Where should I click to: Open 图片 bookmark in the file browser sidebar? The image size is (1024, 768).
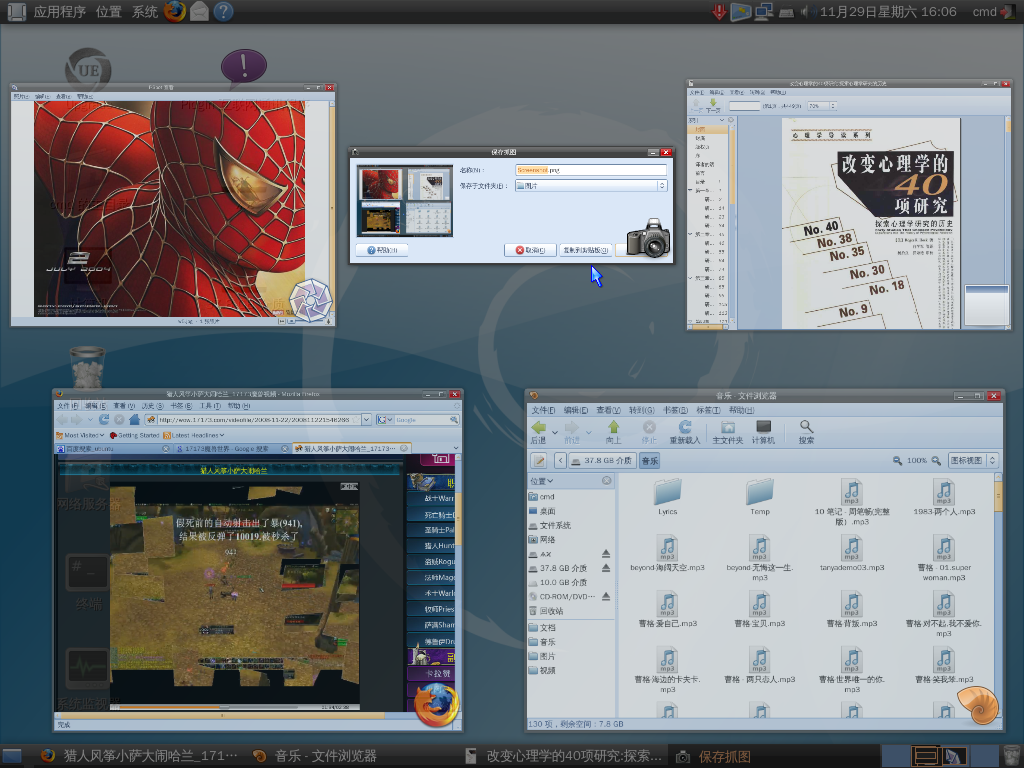(x=542, y=656)
